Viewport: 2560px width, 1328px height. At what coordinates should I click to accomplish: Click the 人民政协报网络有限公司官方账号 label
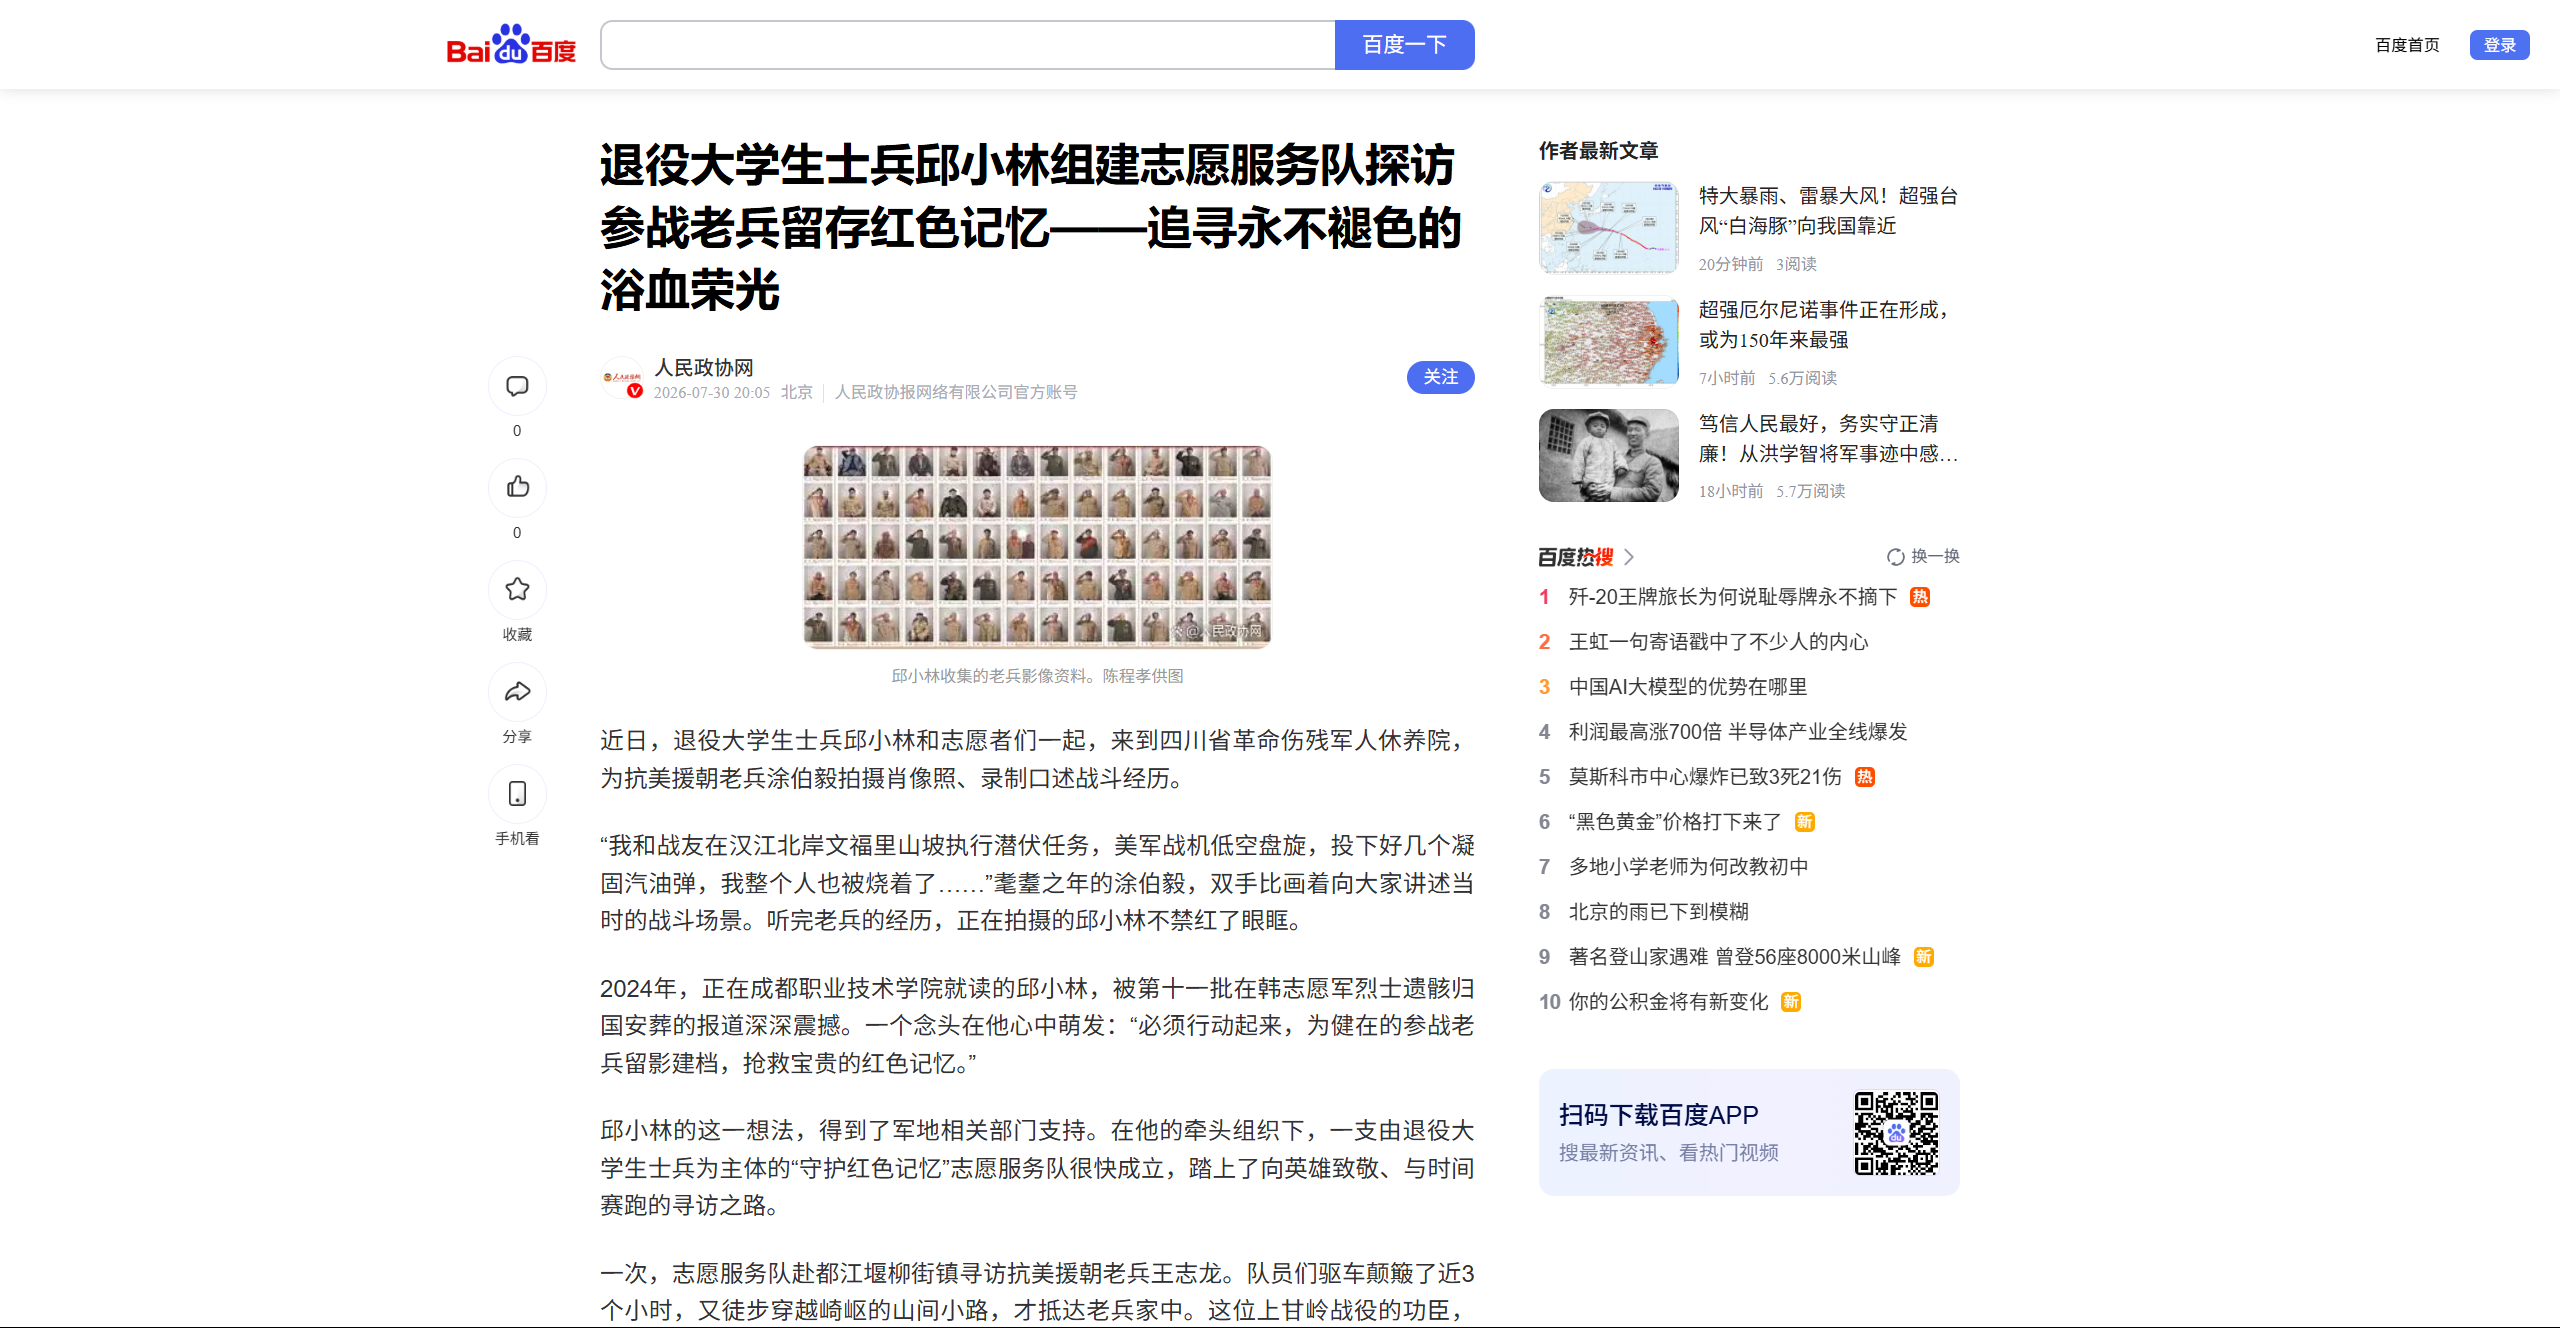(956, 393)
